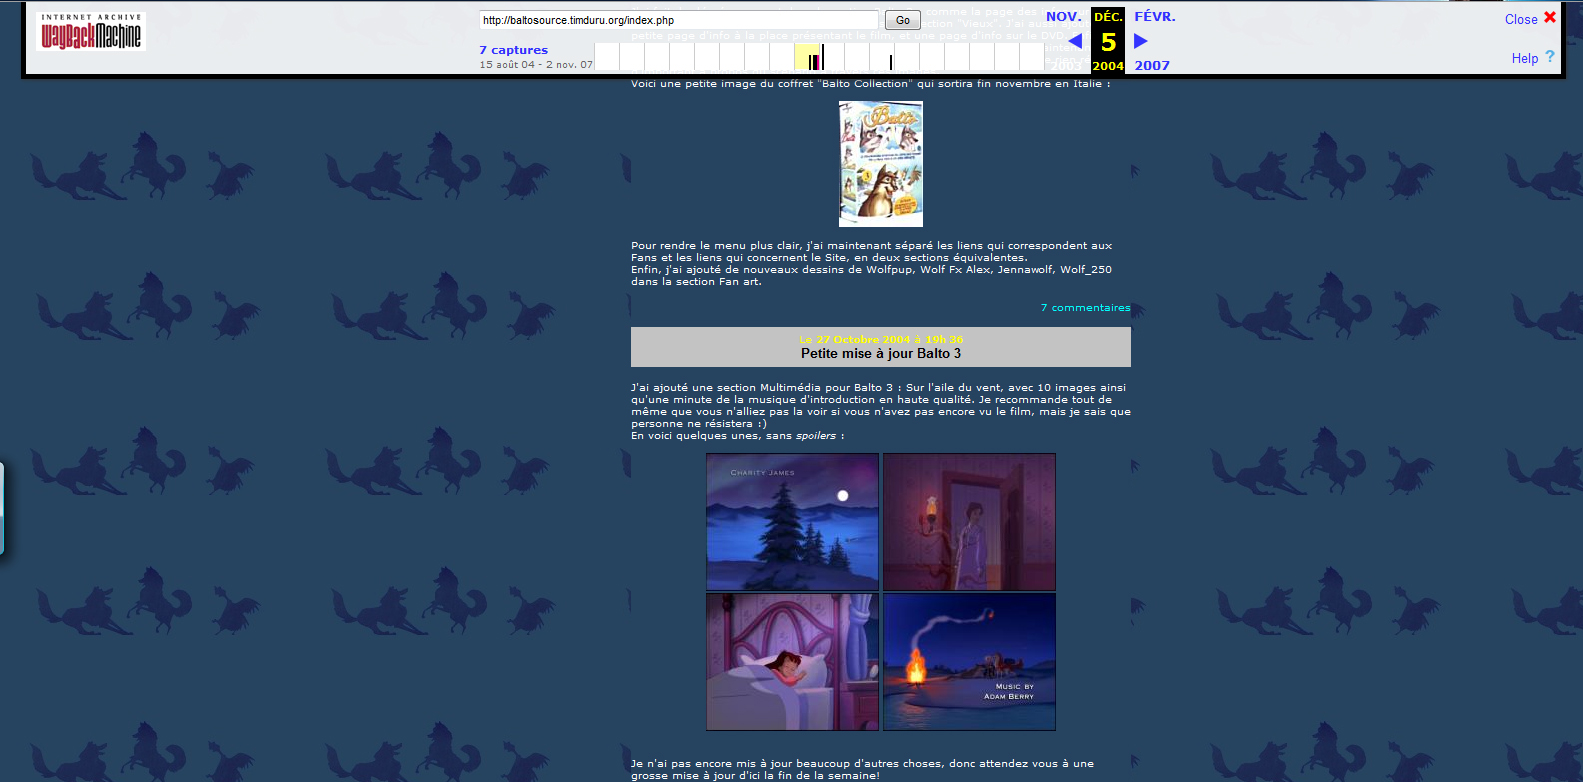Open the Charity James moonlit forest screenshot

coord(793,522)
